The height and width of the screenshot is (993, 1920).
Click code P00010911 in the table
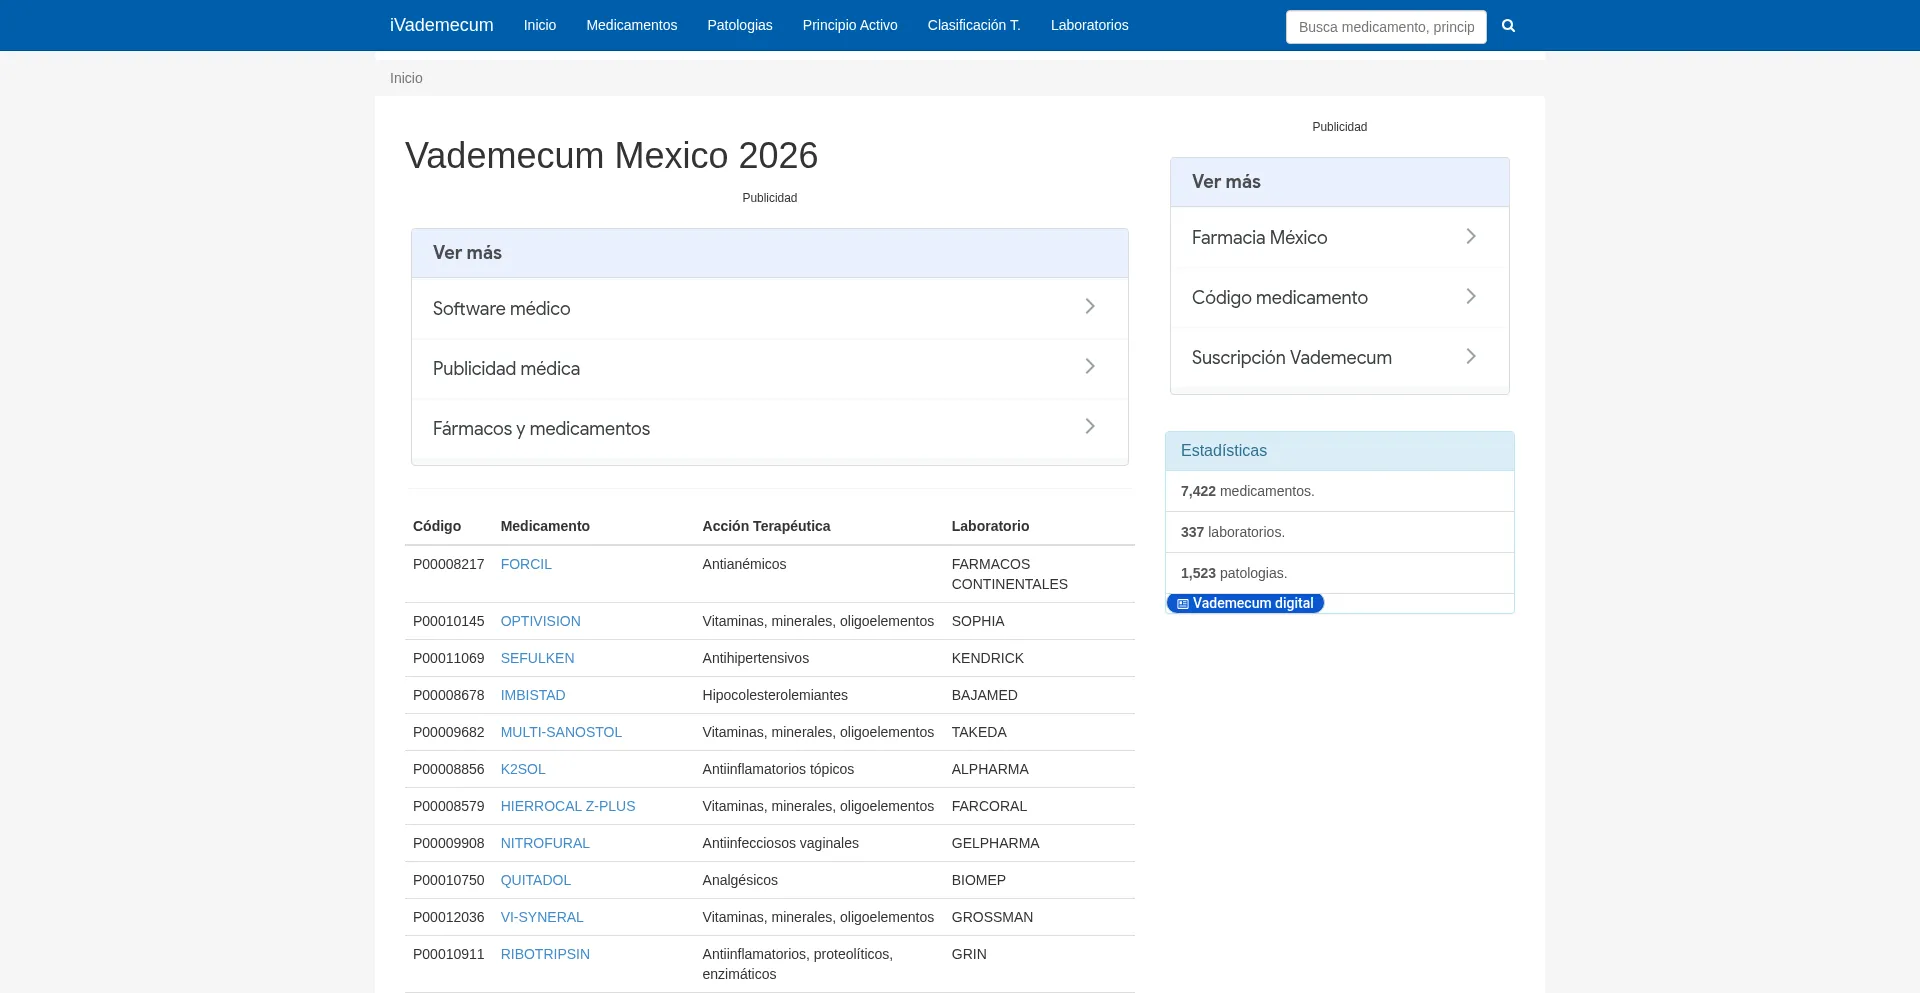tap(448, 954)
